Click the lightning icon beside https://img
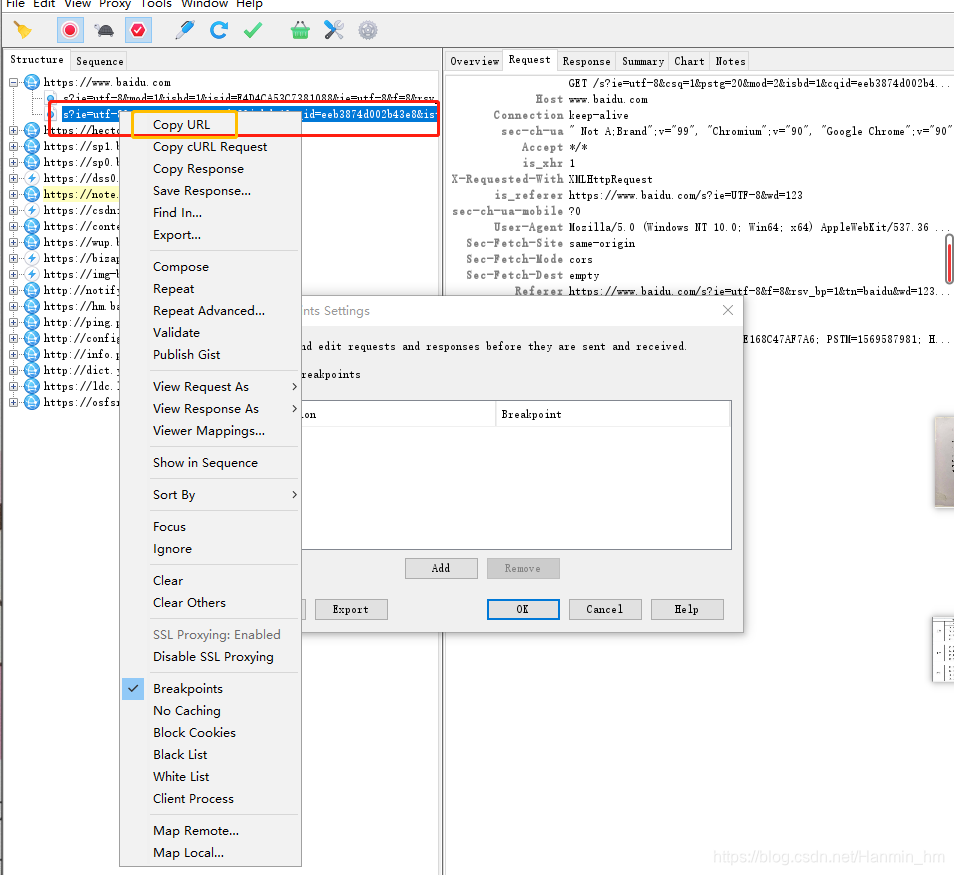The width and height of the screenshot is (954, 875). (32, 274)
